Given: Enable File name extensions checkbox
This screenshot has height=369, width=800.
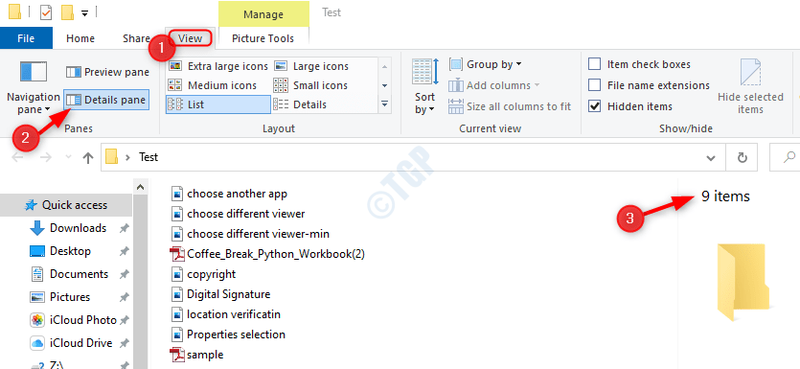Looking at the screenshot, I should (x=649, y=85).
